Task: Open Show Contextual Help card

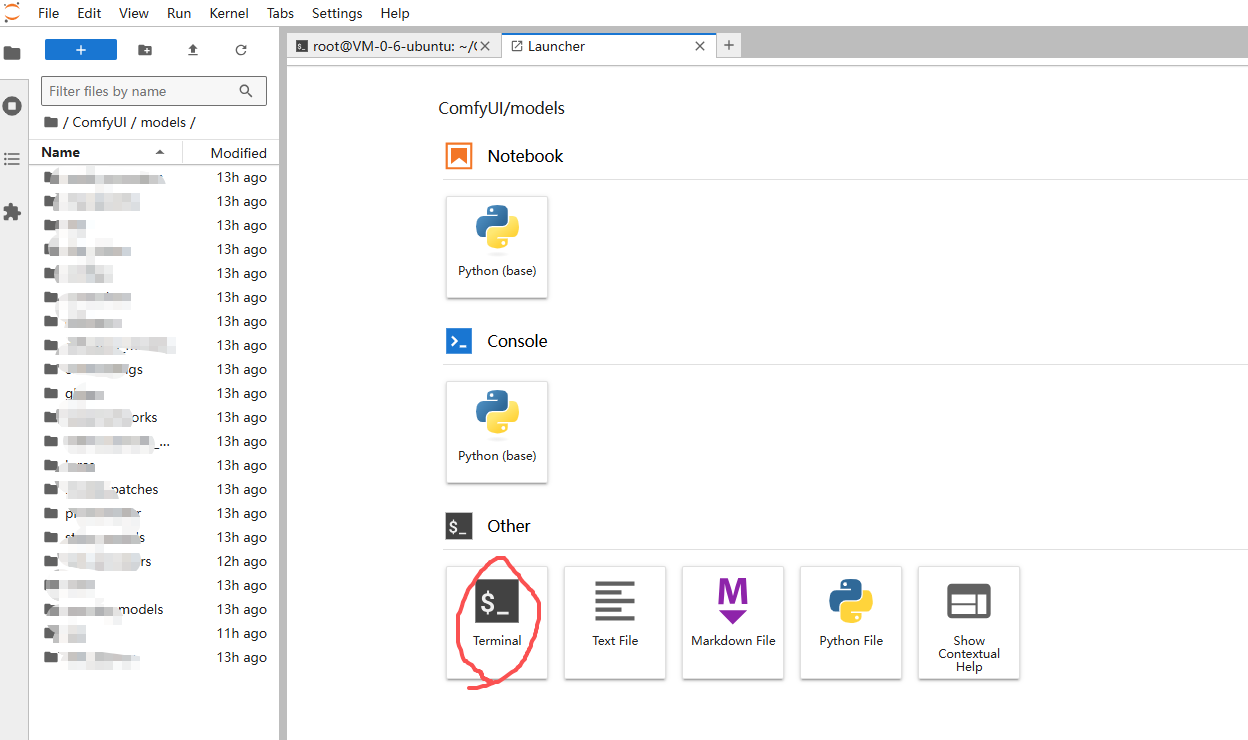Action: click(969, 622)
